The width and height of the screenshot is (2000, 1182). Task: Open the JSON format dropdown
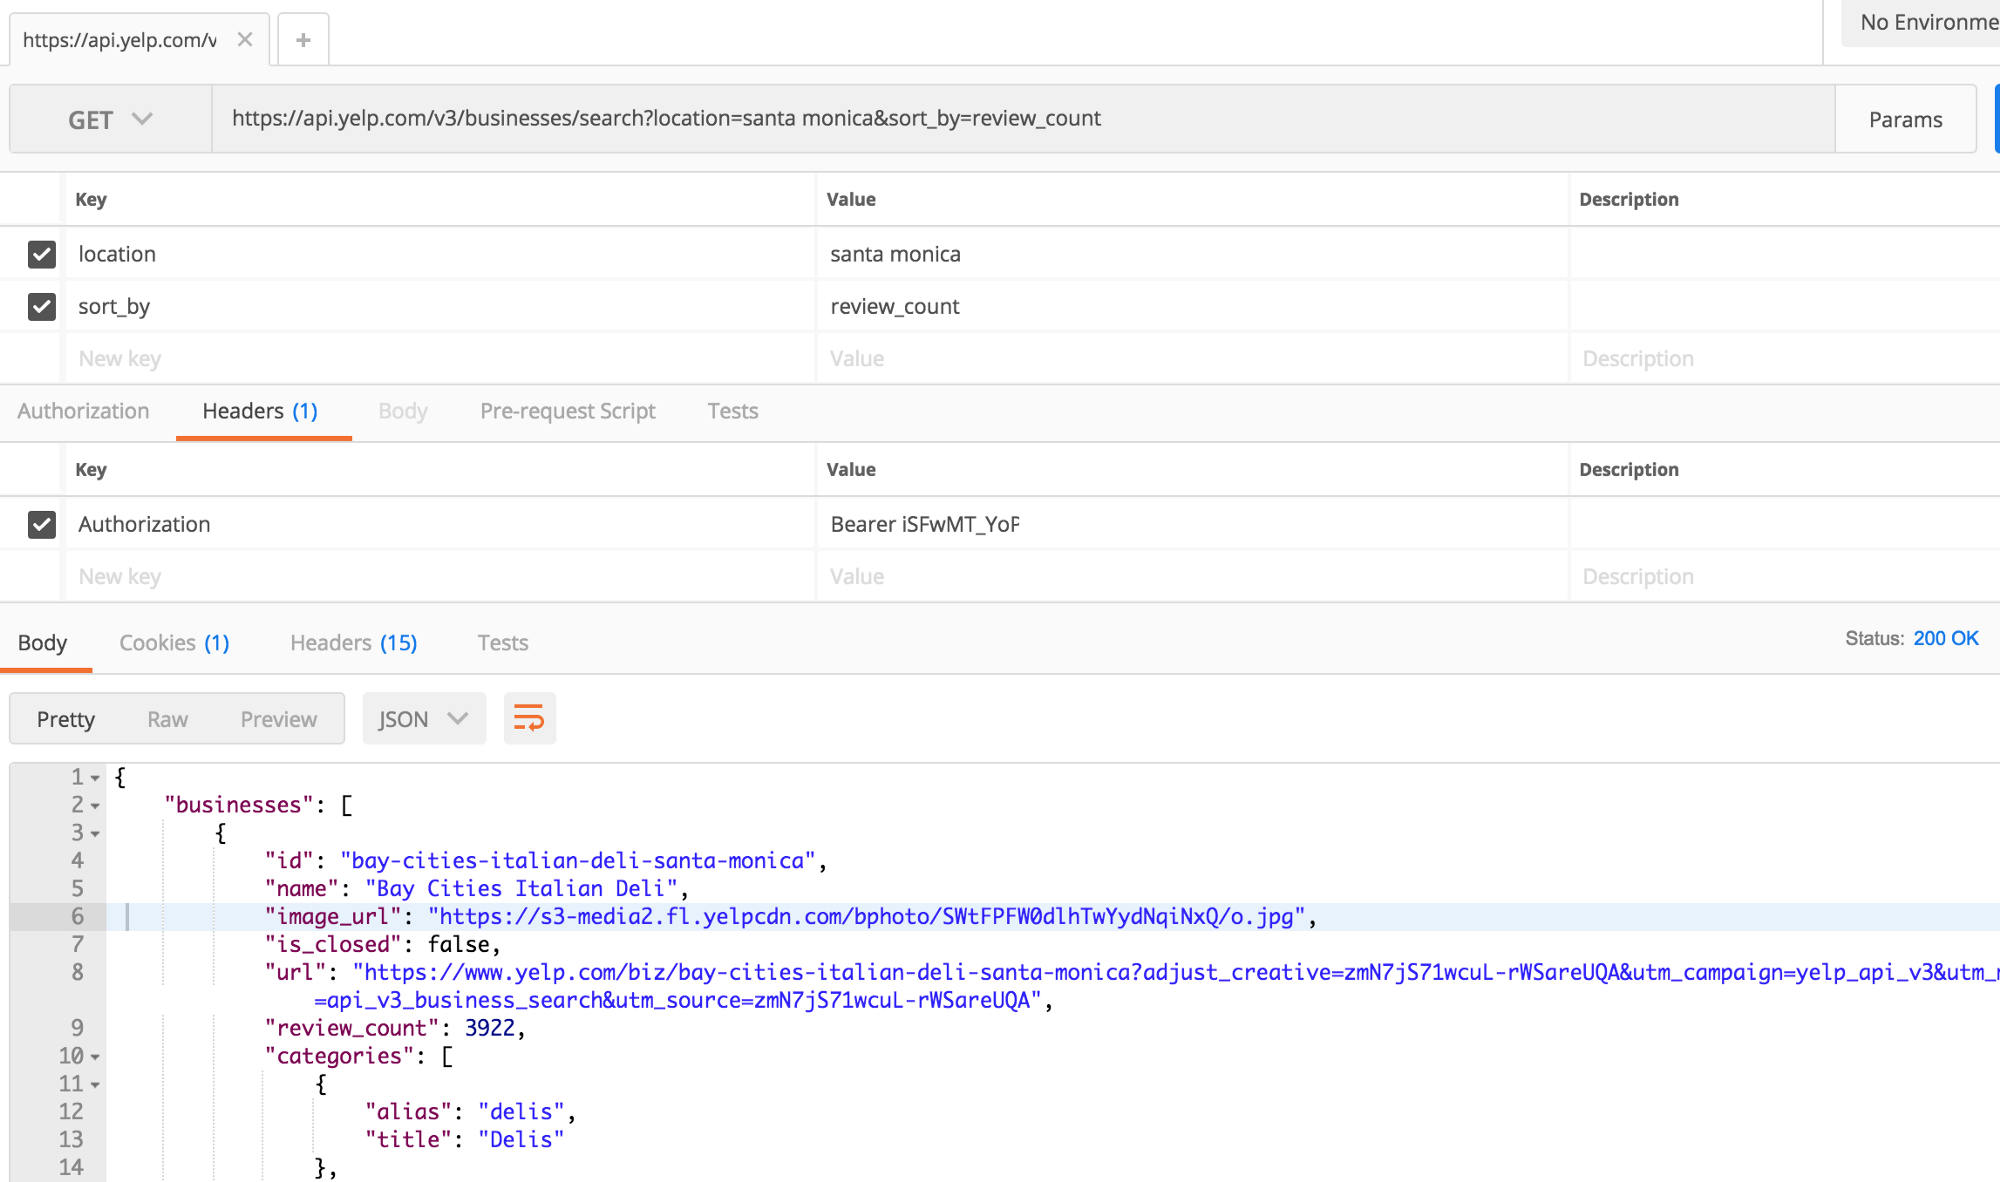[x=423, y=719]
